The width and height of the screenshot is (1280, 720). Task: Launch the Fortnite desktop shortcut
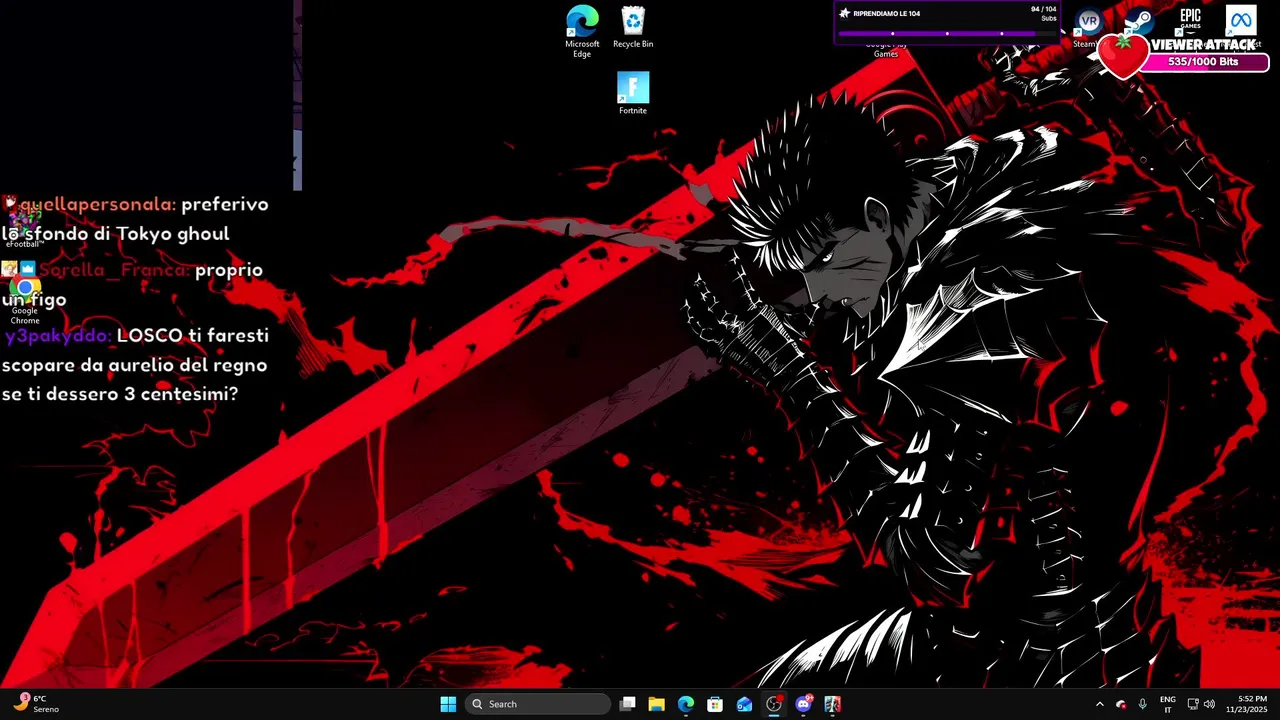point(633,93)
